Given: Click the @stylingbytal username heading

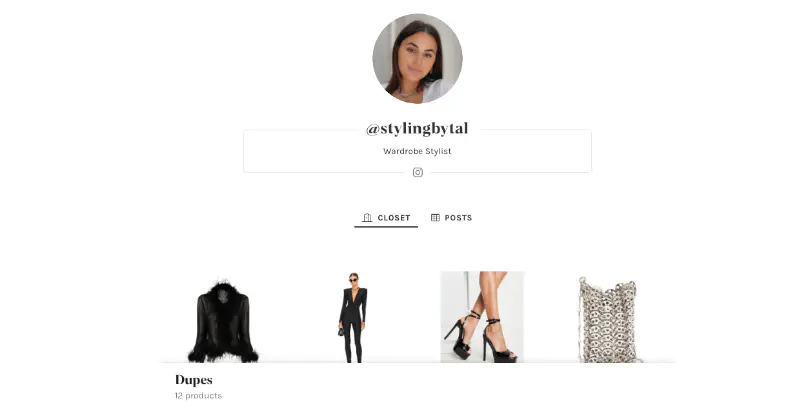Looking at the screenshot, I should point(417,129).
